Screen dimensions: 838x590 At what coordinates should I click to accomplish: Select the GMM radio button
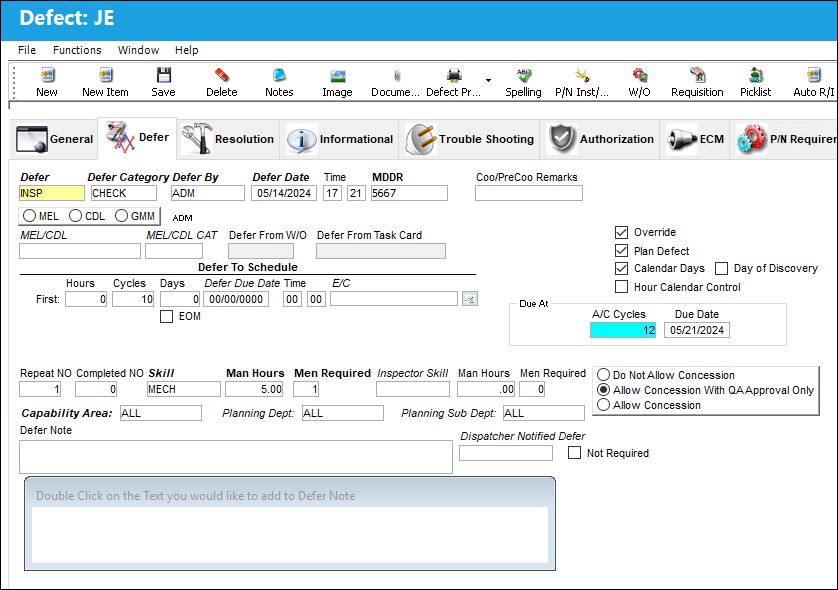click(x=121, y=216)
